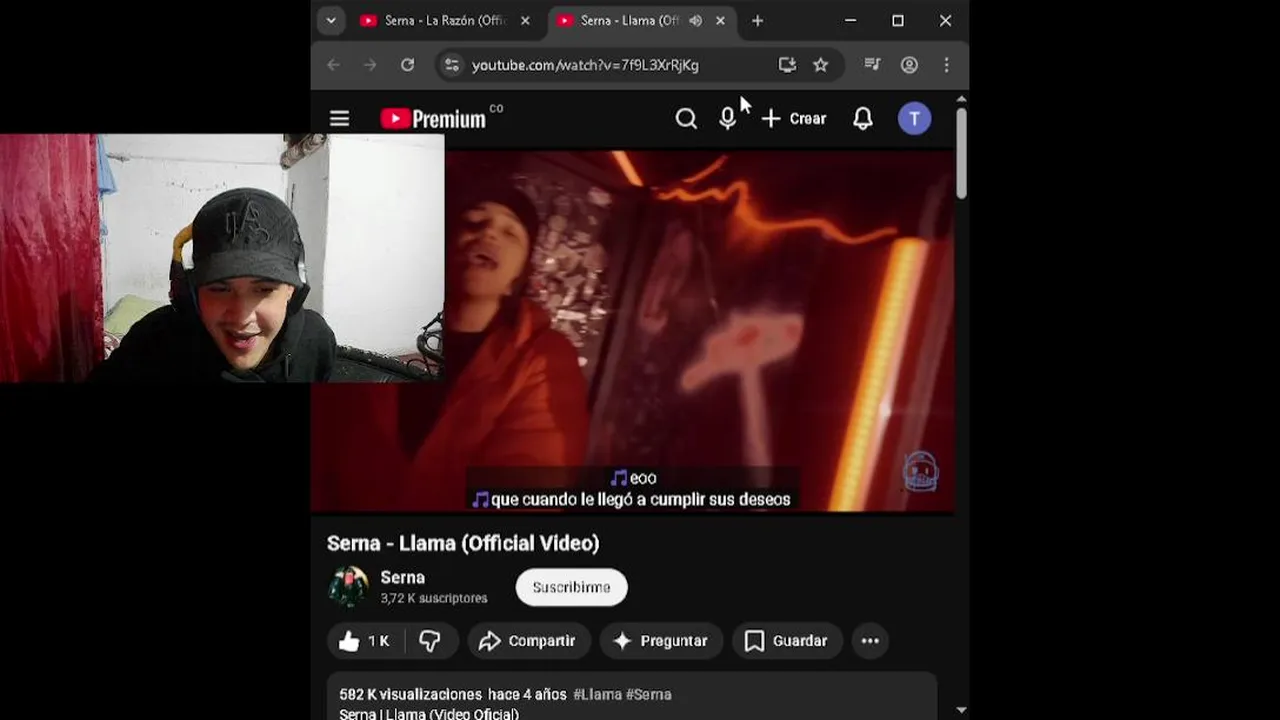Open the account avatar T menu
This screenshot has width=1280, height=720.
pos(914,119)
